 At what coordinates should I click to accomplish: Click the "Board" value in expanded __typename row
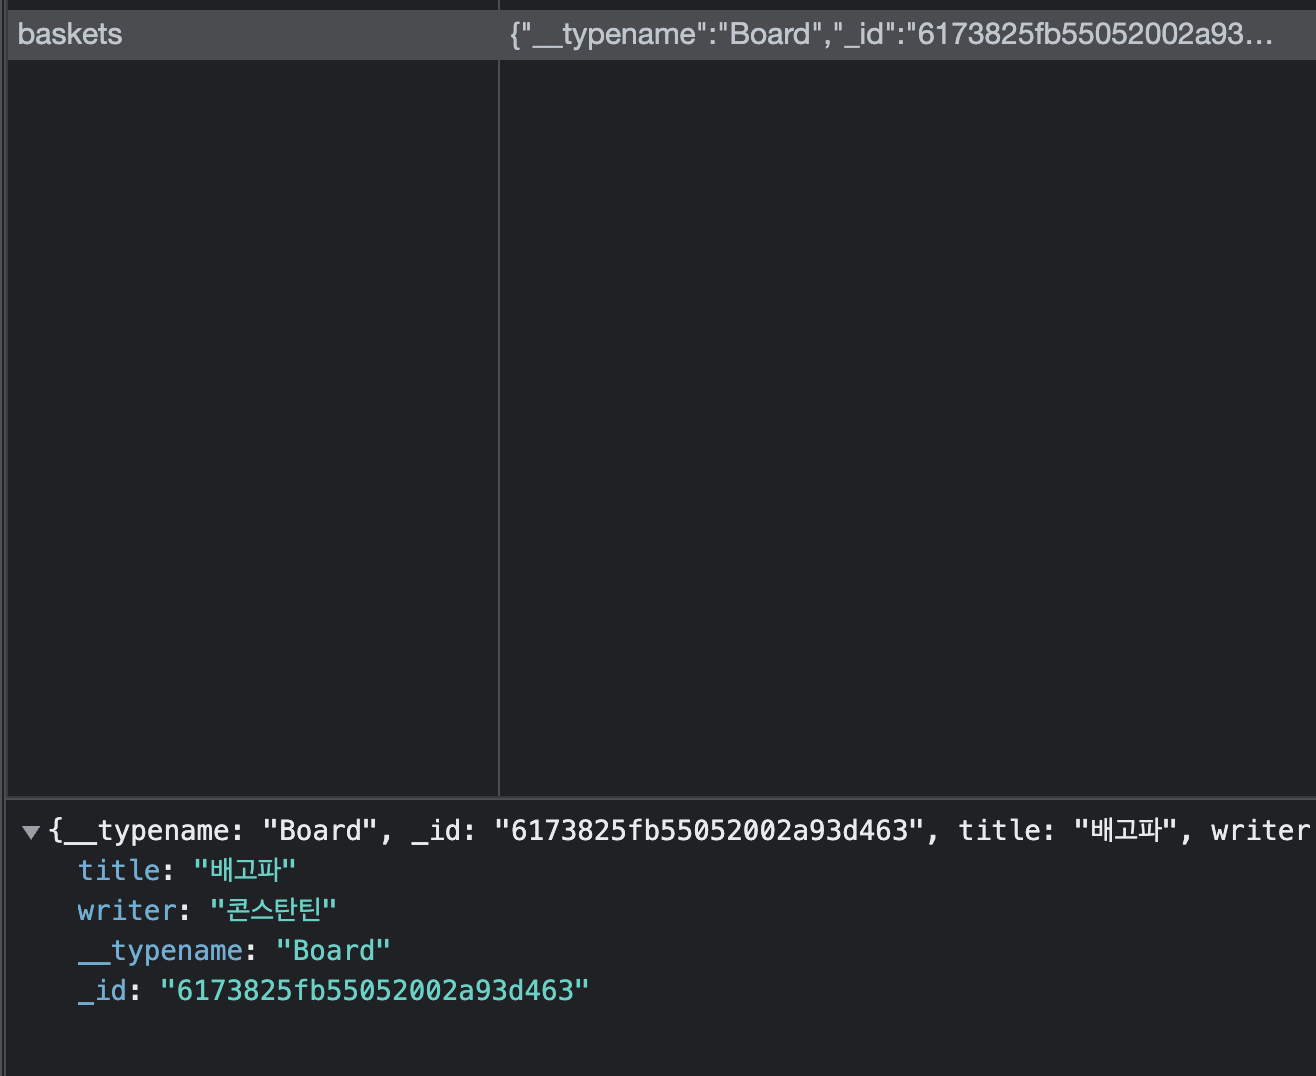click(x=333, y=950)
